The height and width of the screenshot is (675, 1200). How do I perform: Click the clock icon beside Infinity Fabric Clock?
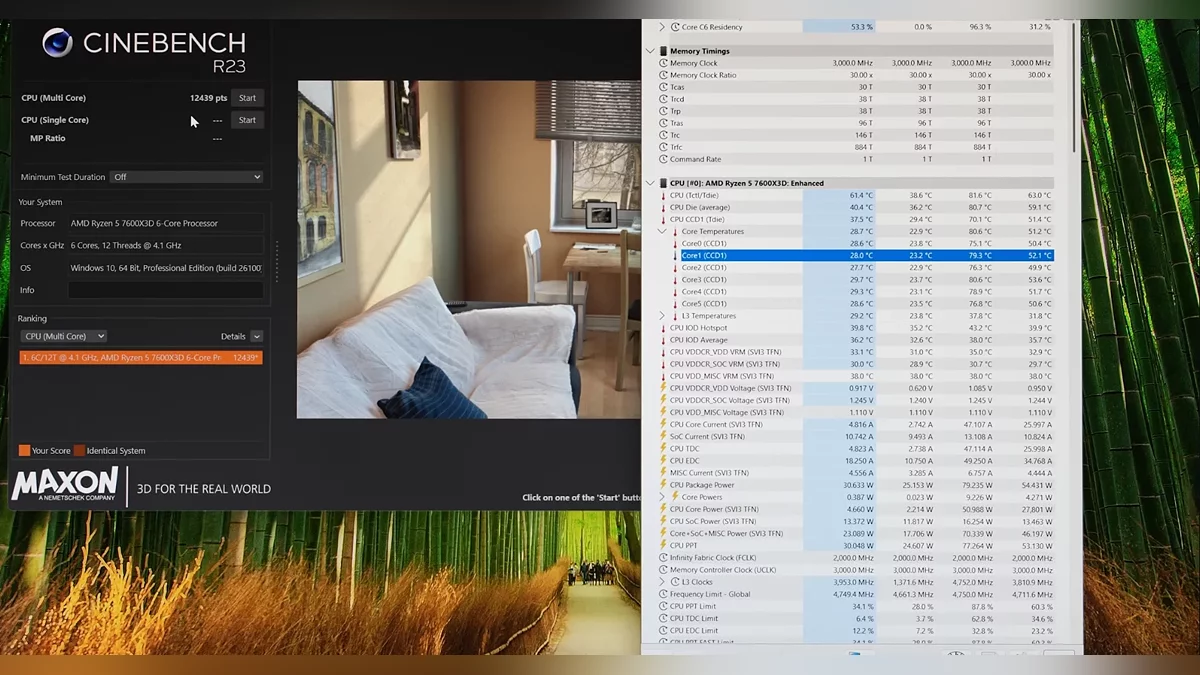click(663, 558)
